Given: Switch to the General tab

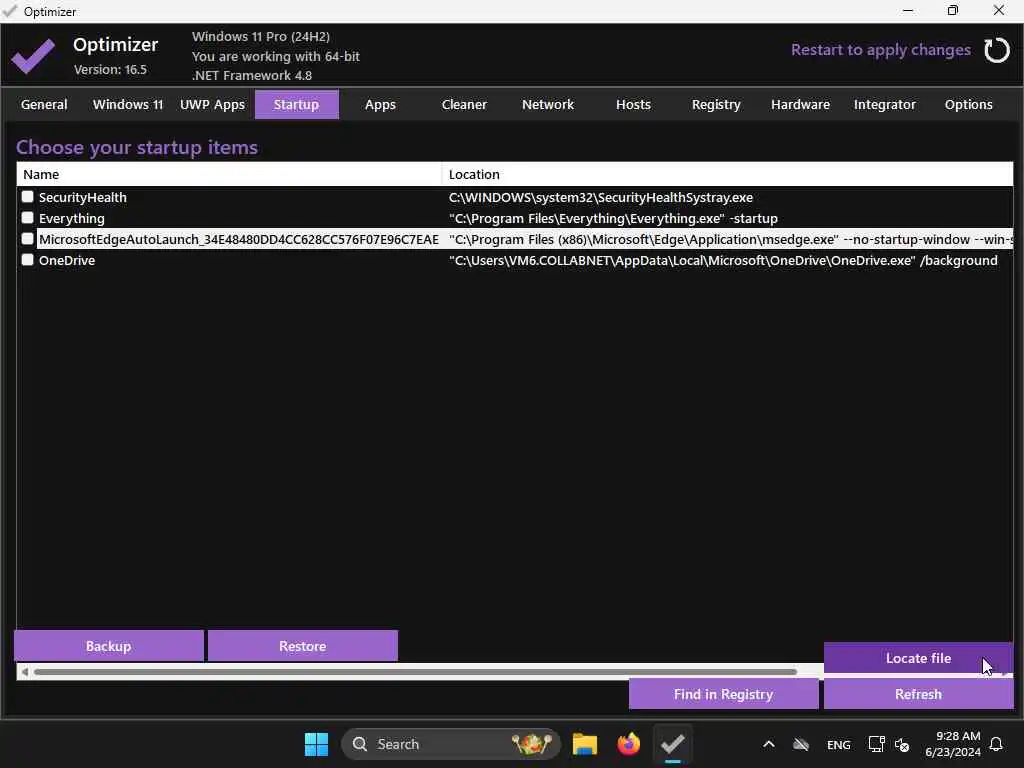Looking at the screenshot, I should coord(44,104).
